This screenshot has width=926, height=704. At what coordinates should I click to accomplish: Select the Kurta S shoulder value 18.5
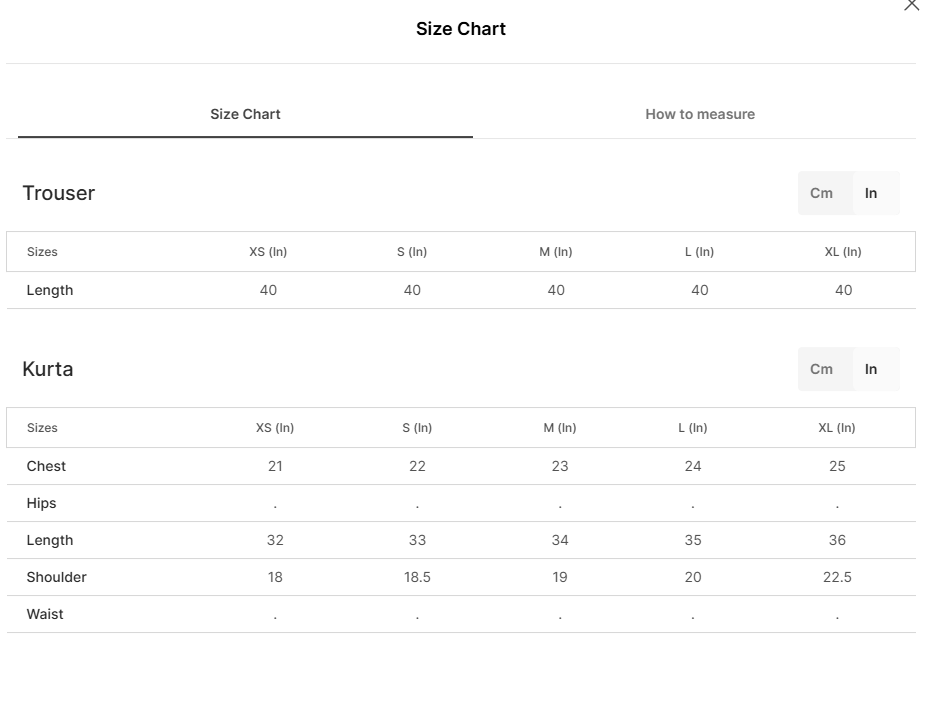[417, 577]
